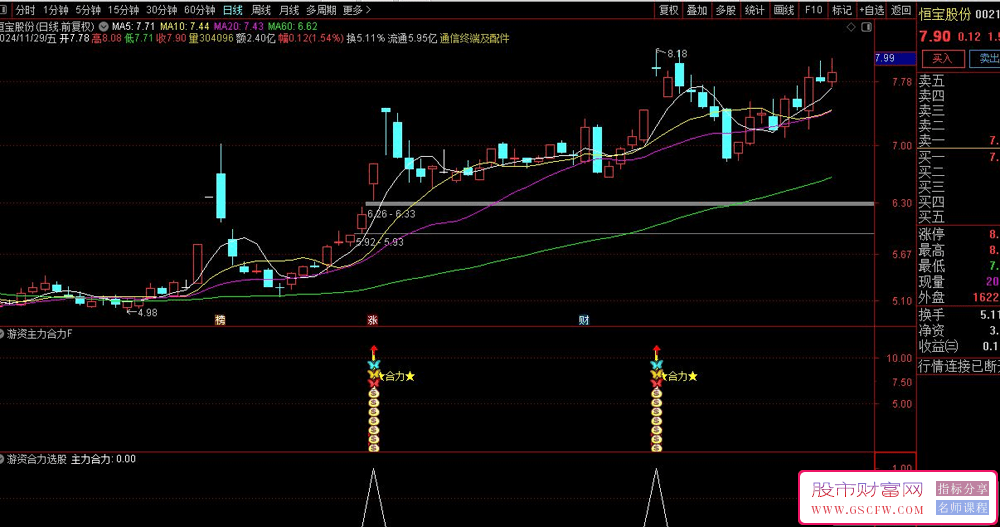Viewport: 1000px width, 527px height.
Task: Switch to 月线 monthly chart
Action: coord(289,10)
